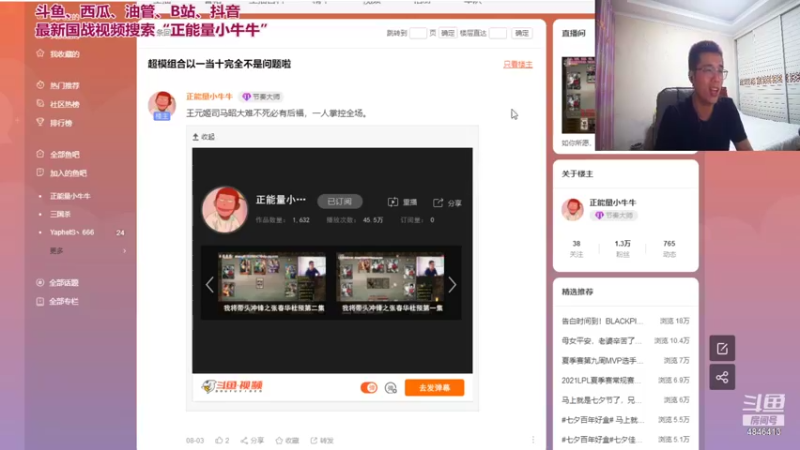Open the post's more-options dots menu
The width and height of the screenshot is (800, 450).
(x=533, y=440)
